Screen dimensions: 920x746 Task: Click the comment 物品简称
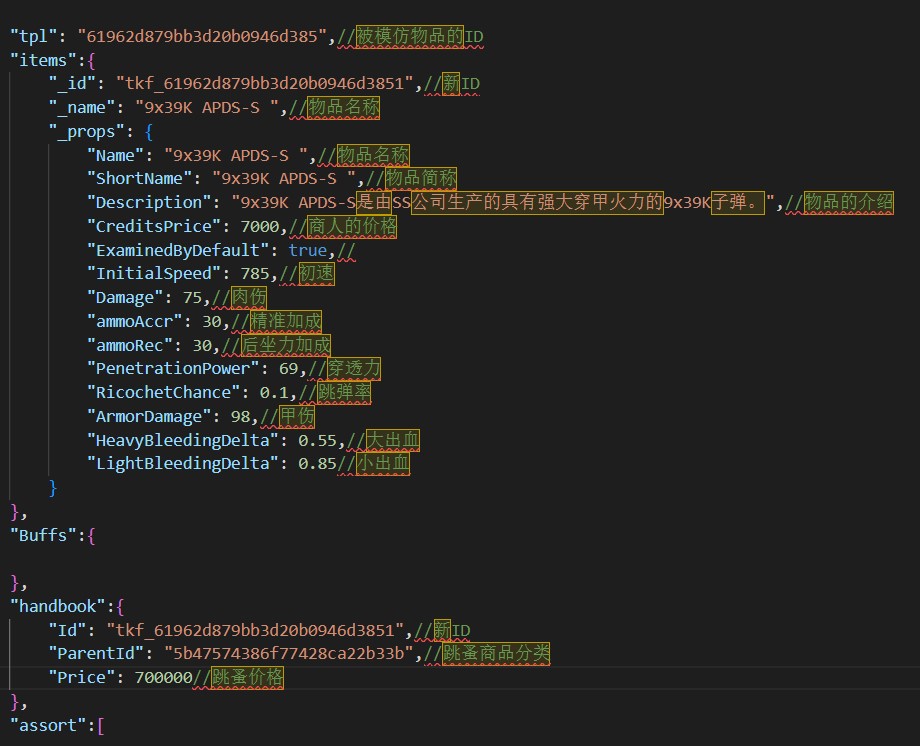421,179
